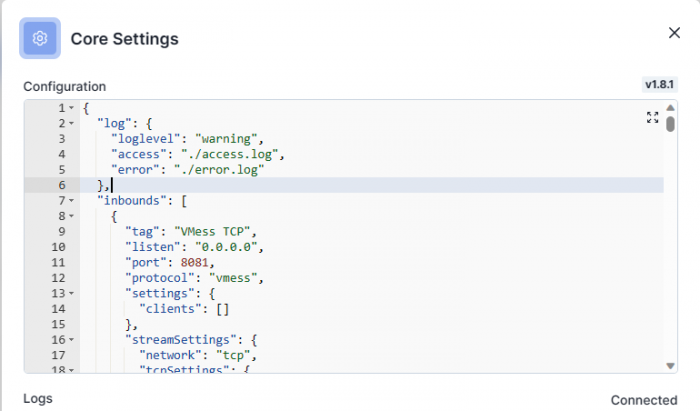Close the Core Settings dialog
The height and width of the screenshot is (411, 700).
674,33
